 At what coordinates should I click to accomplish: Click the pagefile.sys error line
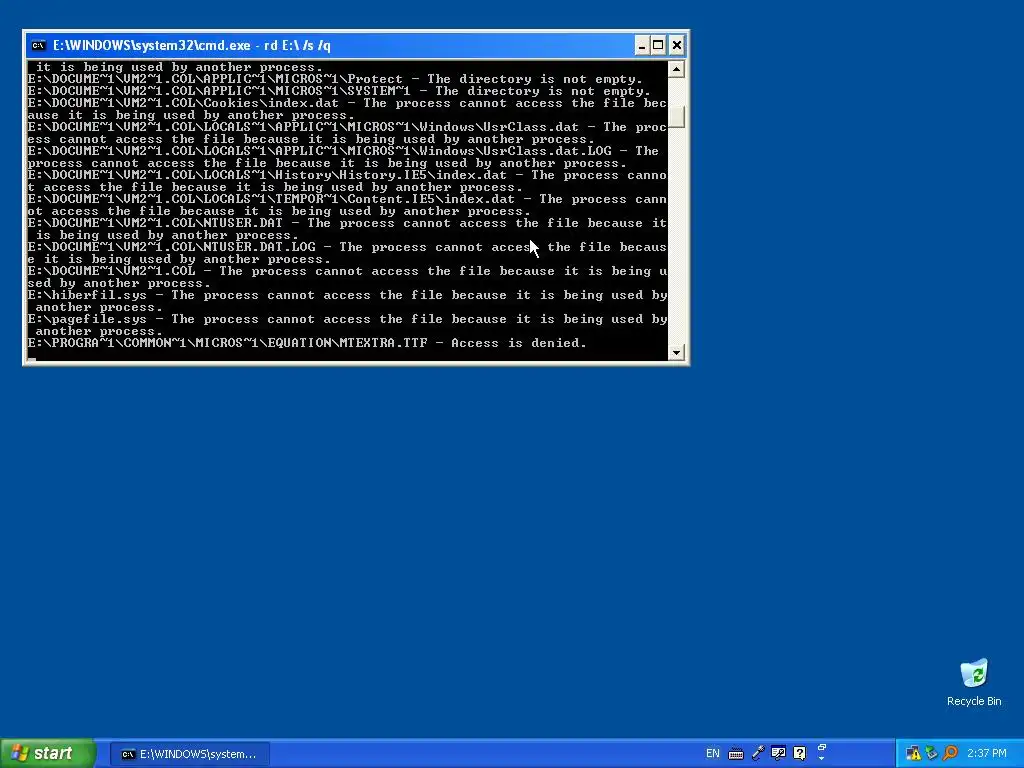click(x=347, y=325)
